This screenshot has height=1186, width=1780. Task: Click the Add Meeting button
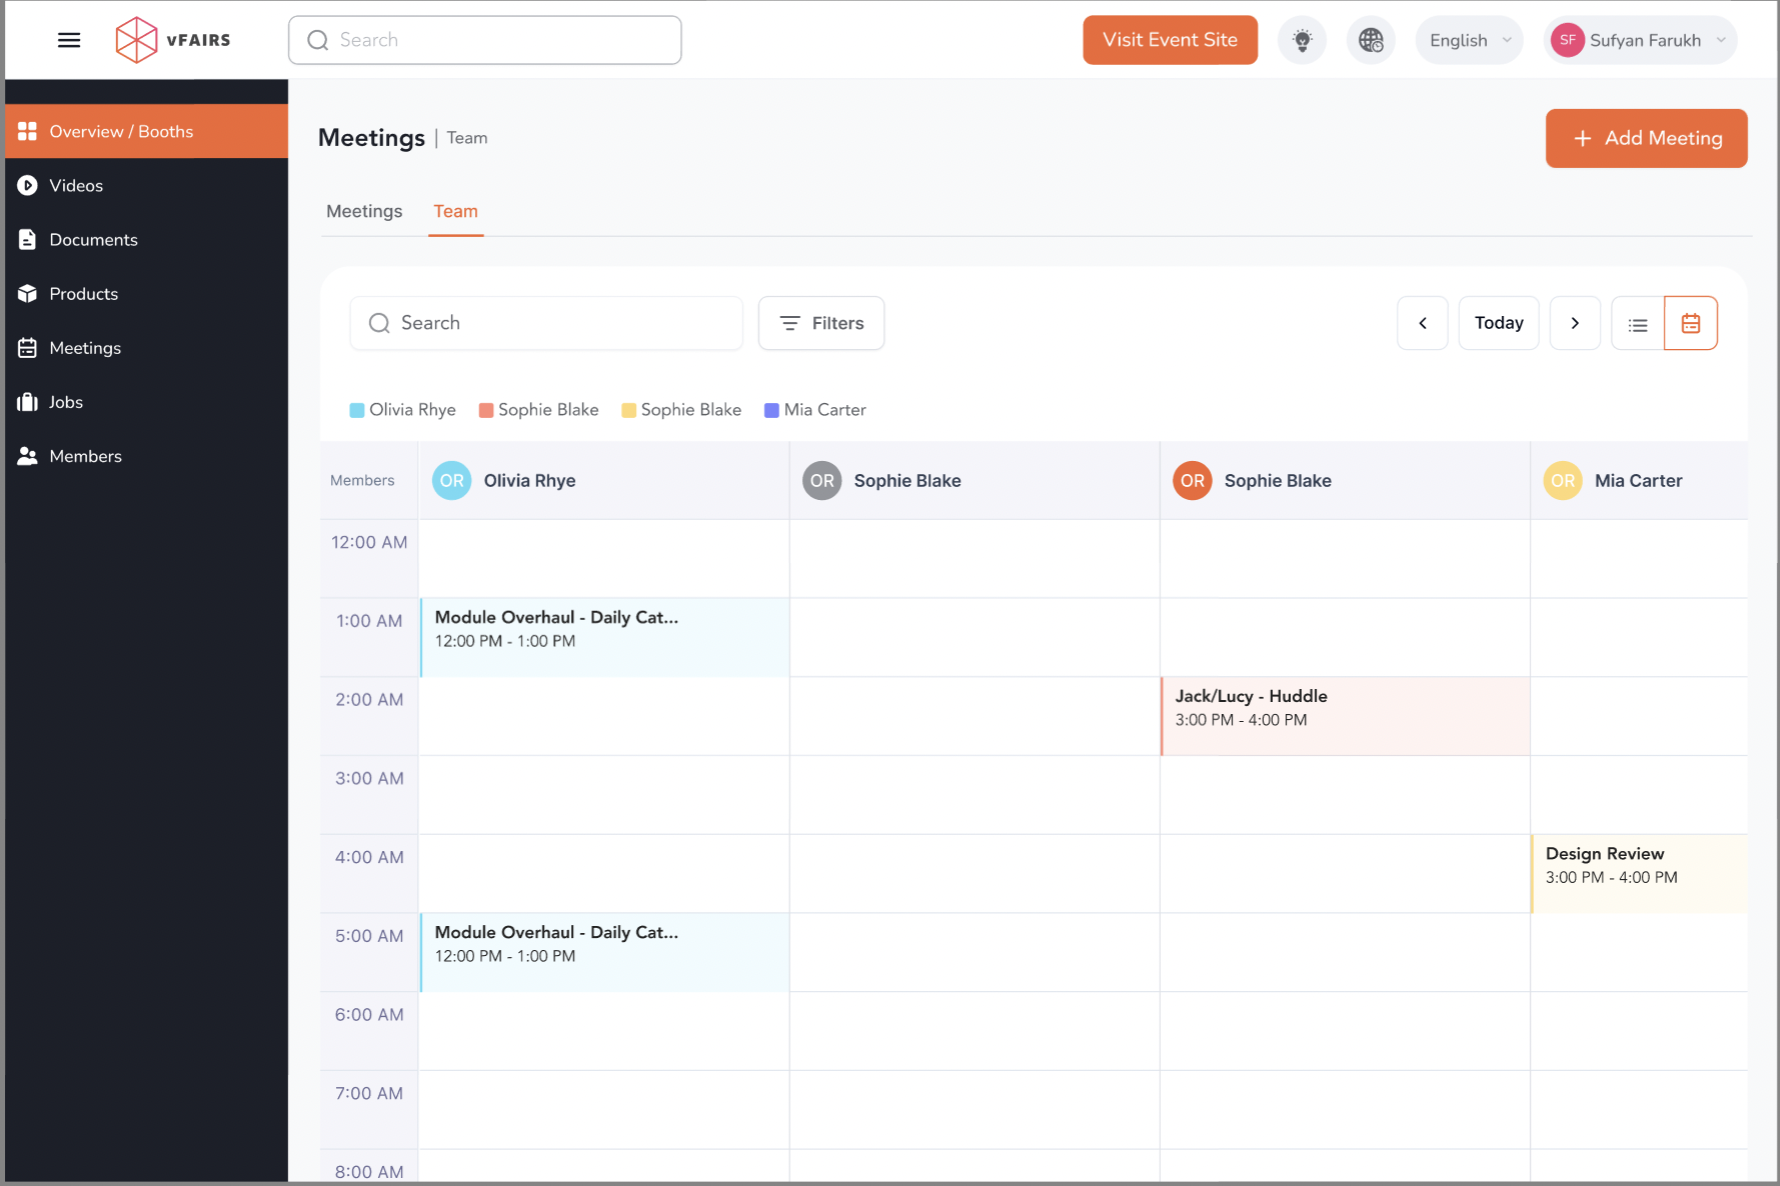[x=1646, y=138]
